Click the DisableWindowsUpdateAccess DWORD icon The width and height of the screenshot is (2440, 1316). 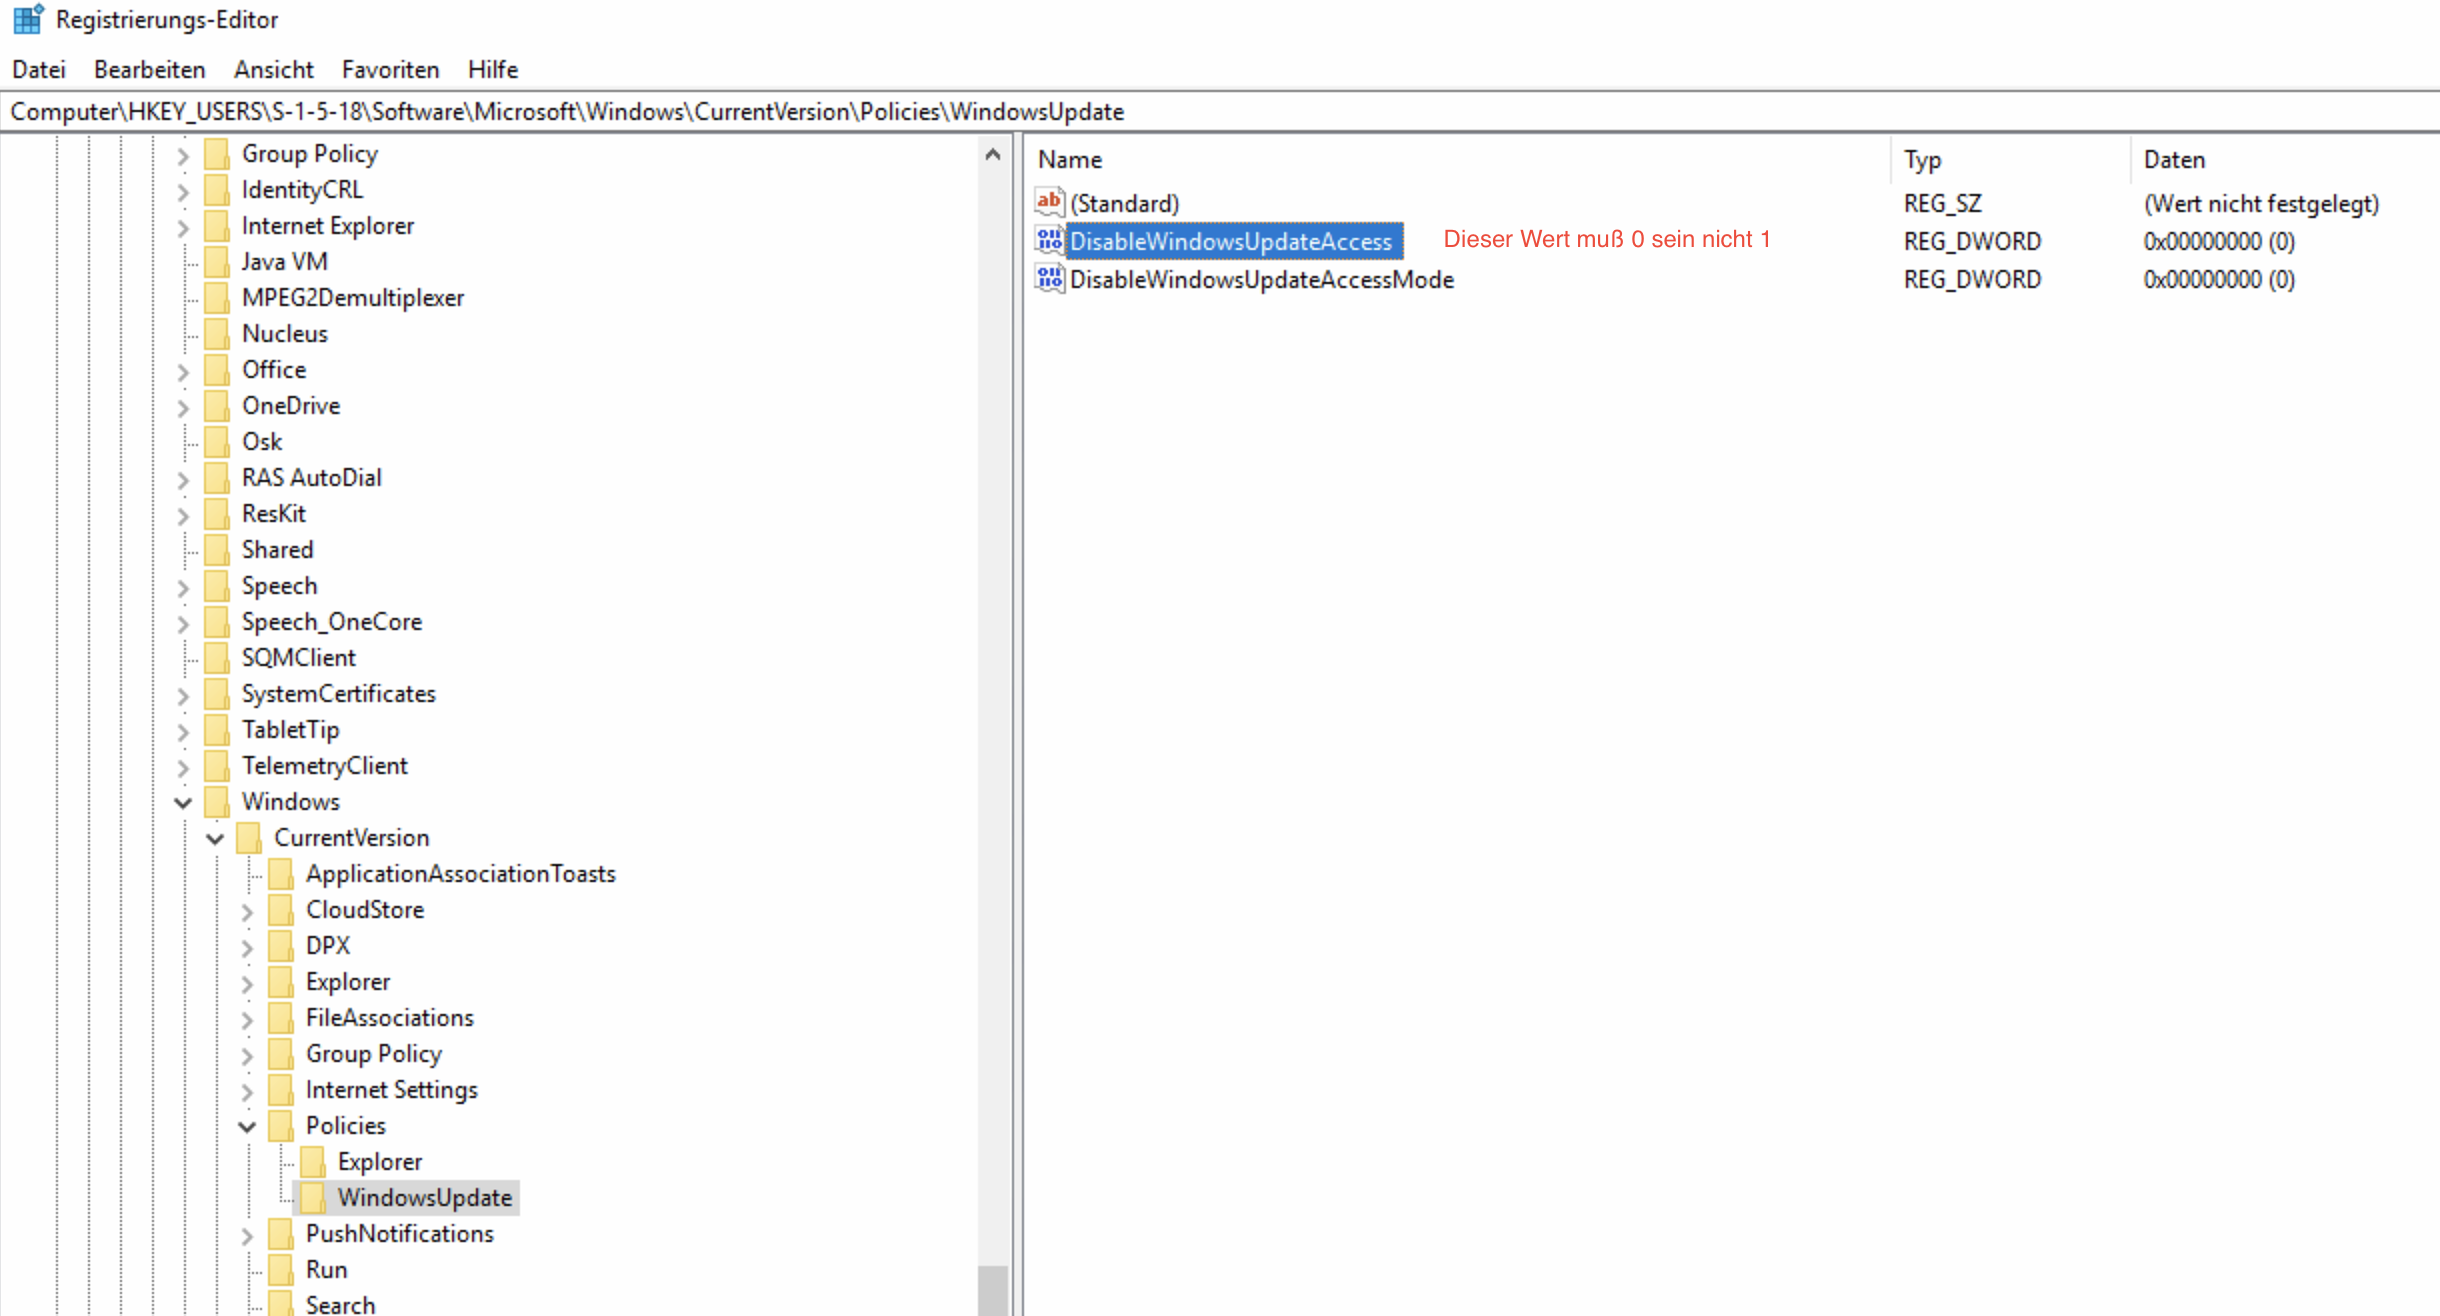(1049, 241)
